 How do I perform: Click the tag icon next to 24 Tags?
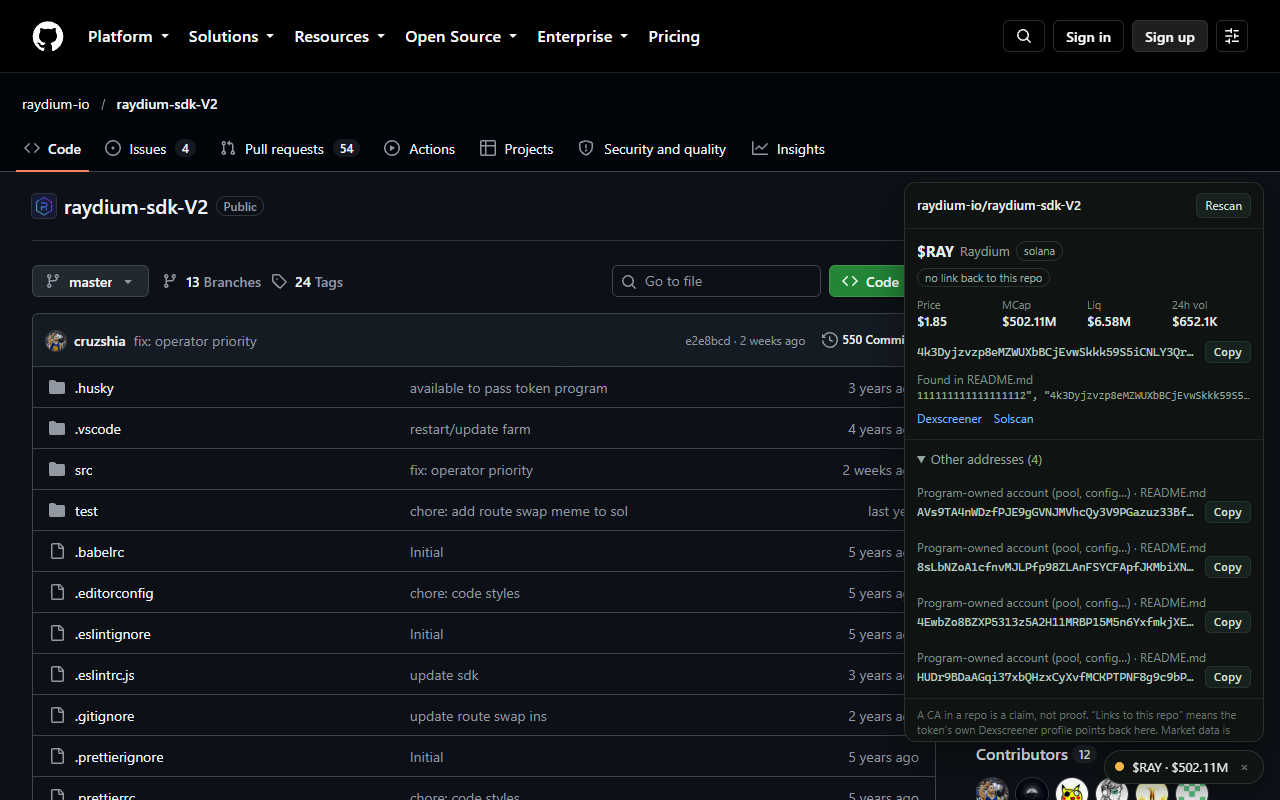coord(279,282)
